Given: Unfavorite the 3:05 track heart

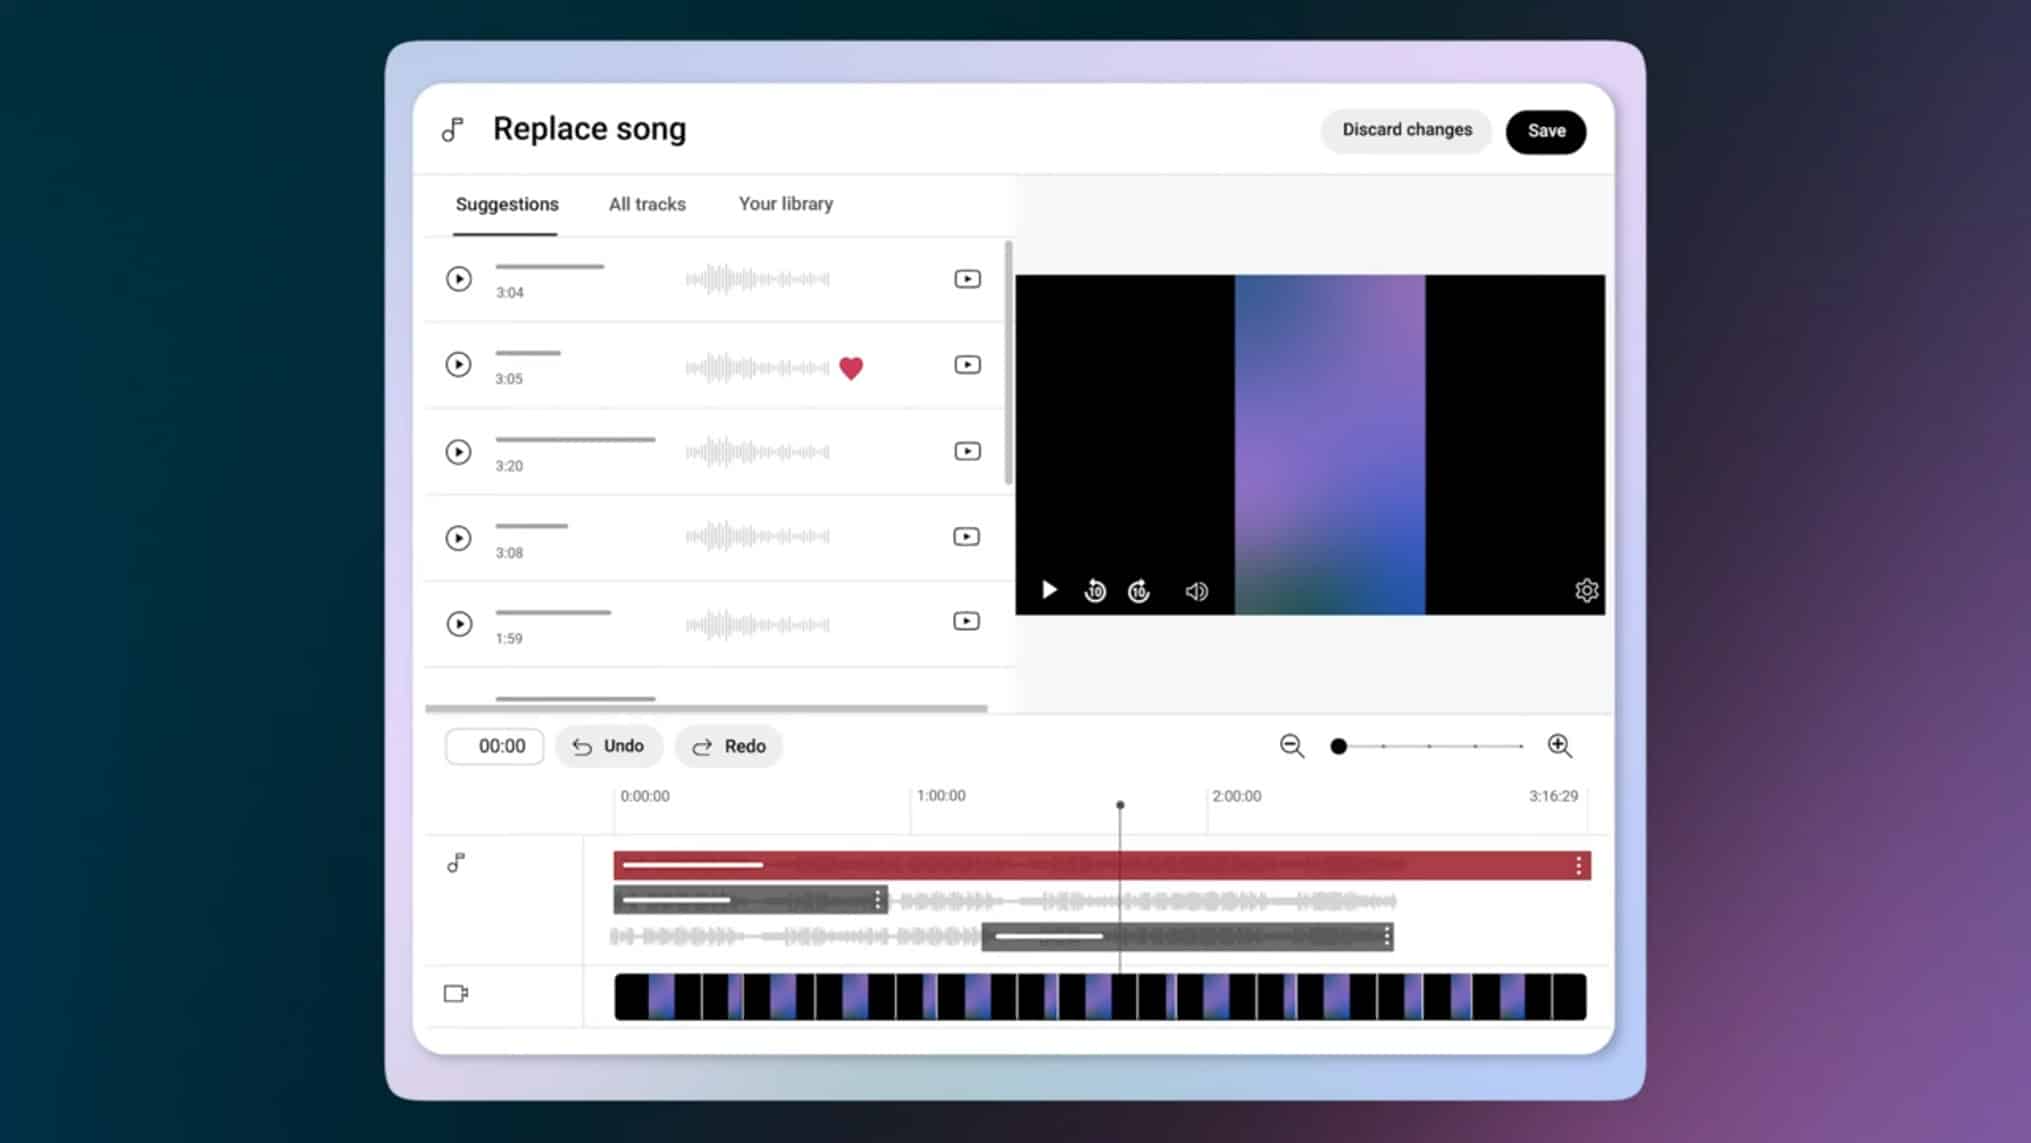Looking at the screenshot, I should coord(852,368).
